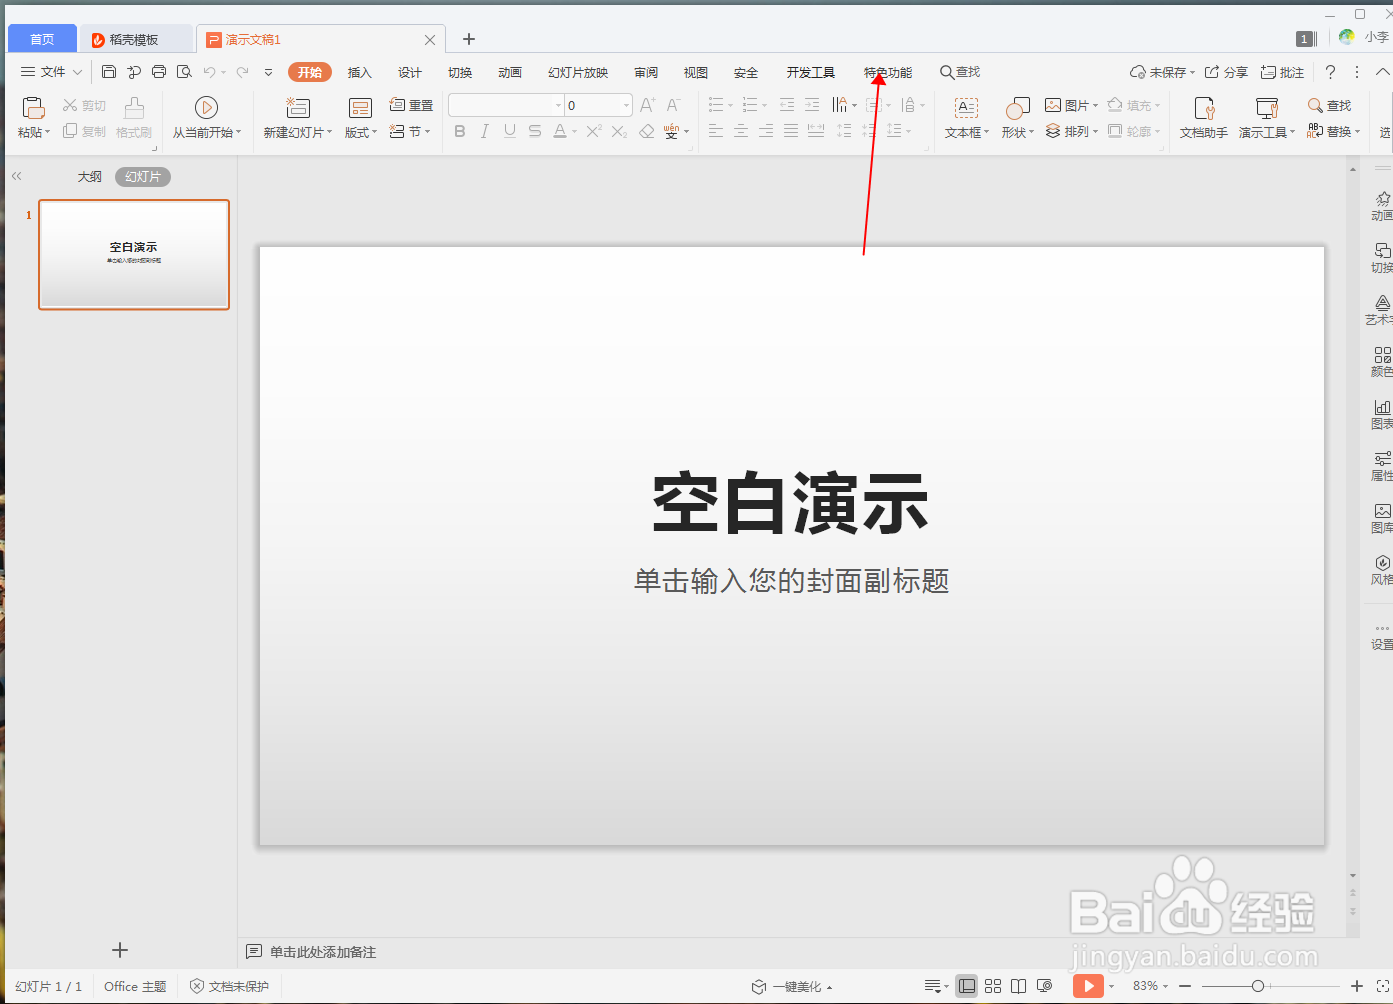The width and height of the screenshot is (1393, 1004).
Task: Open the 稻壳模板 tab
Action: click(135, 39)
